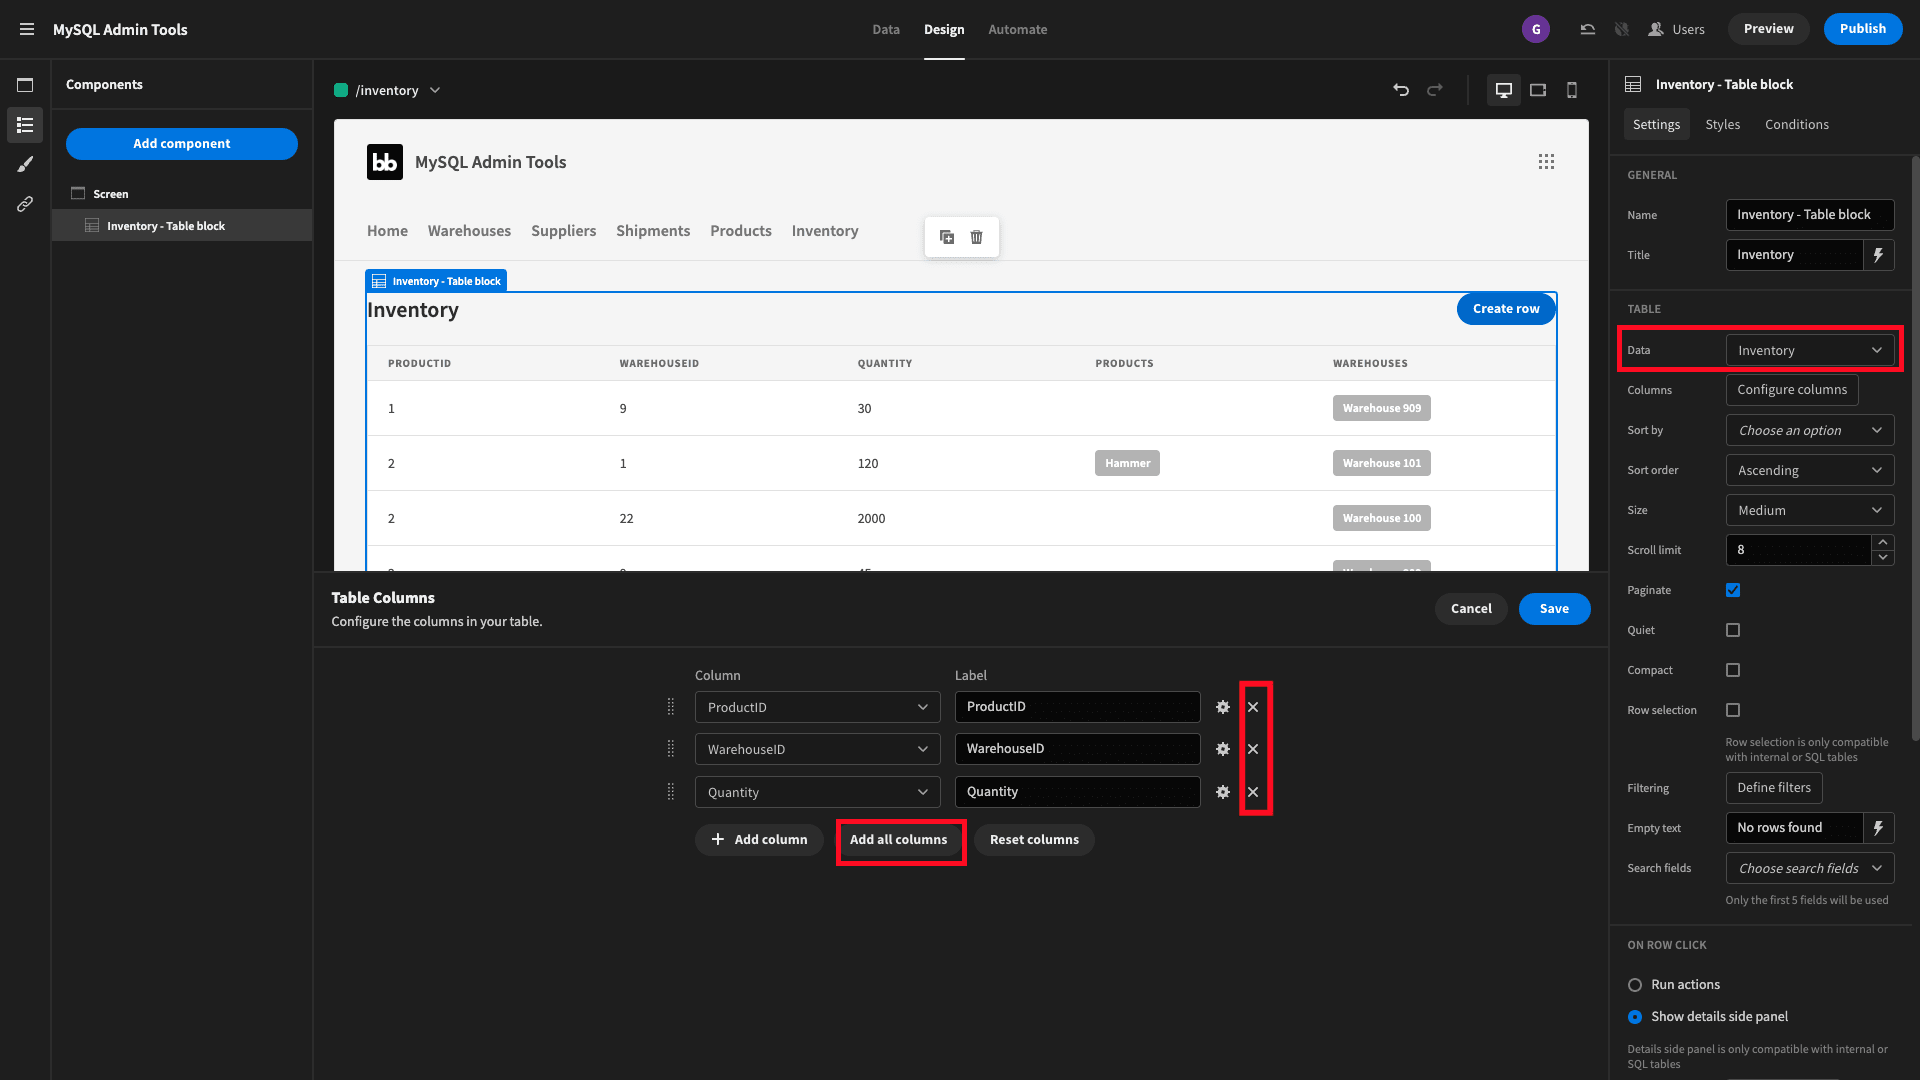Open the Choose search fields dropdown
Image resolution: width=1920 pixels, height=1080 pixels.
coord(1810,868)
